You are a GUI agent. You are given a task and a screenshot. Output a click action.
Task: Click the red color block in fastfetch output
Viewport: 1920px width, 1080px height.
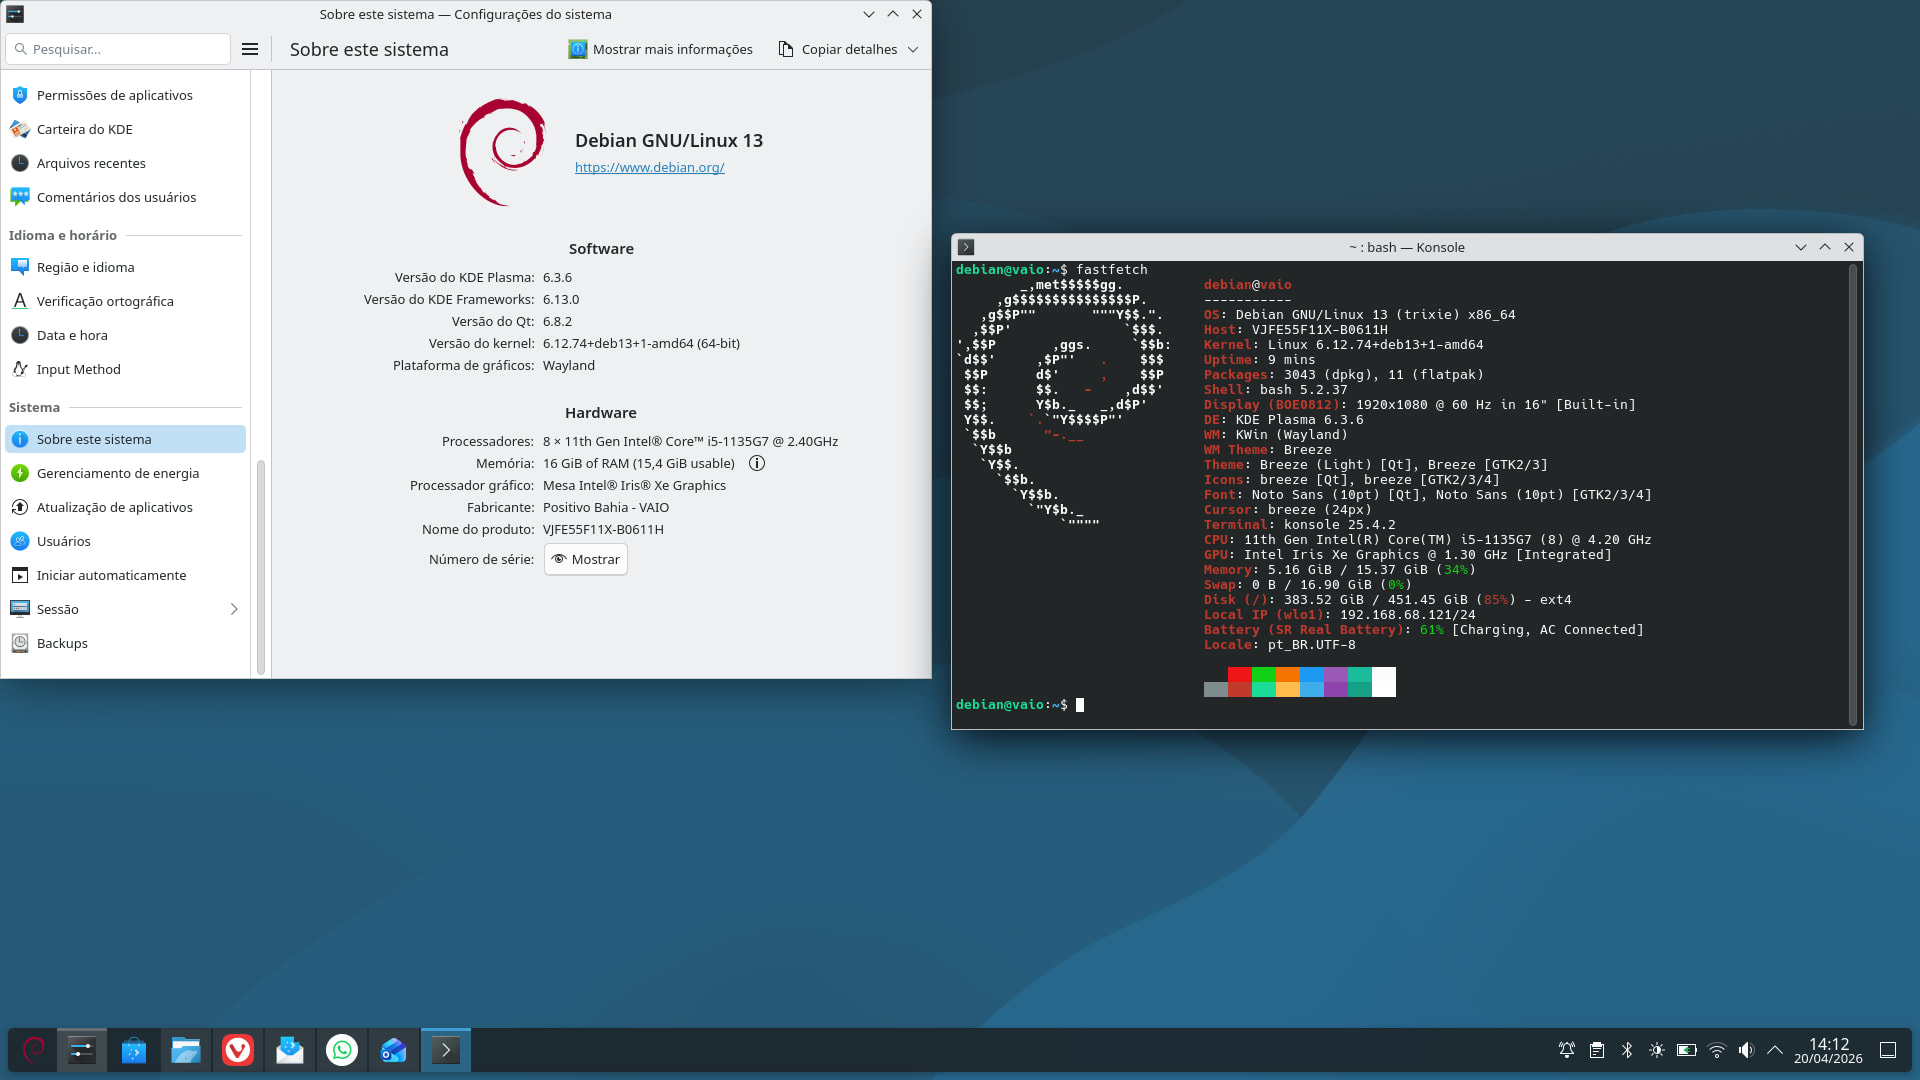1239,675
